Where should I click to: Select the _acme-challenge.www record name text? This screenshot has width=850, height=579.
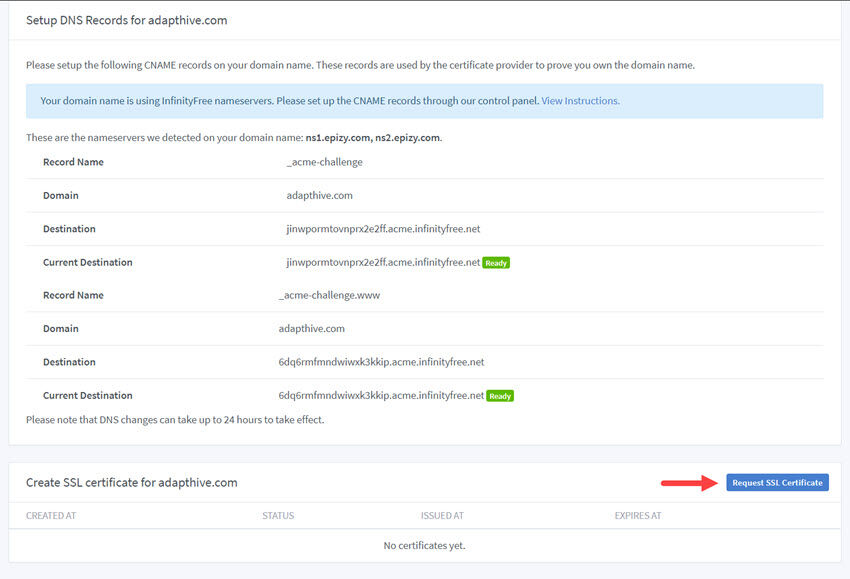click(x=327, y=295)
